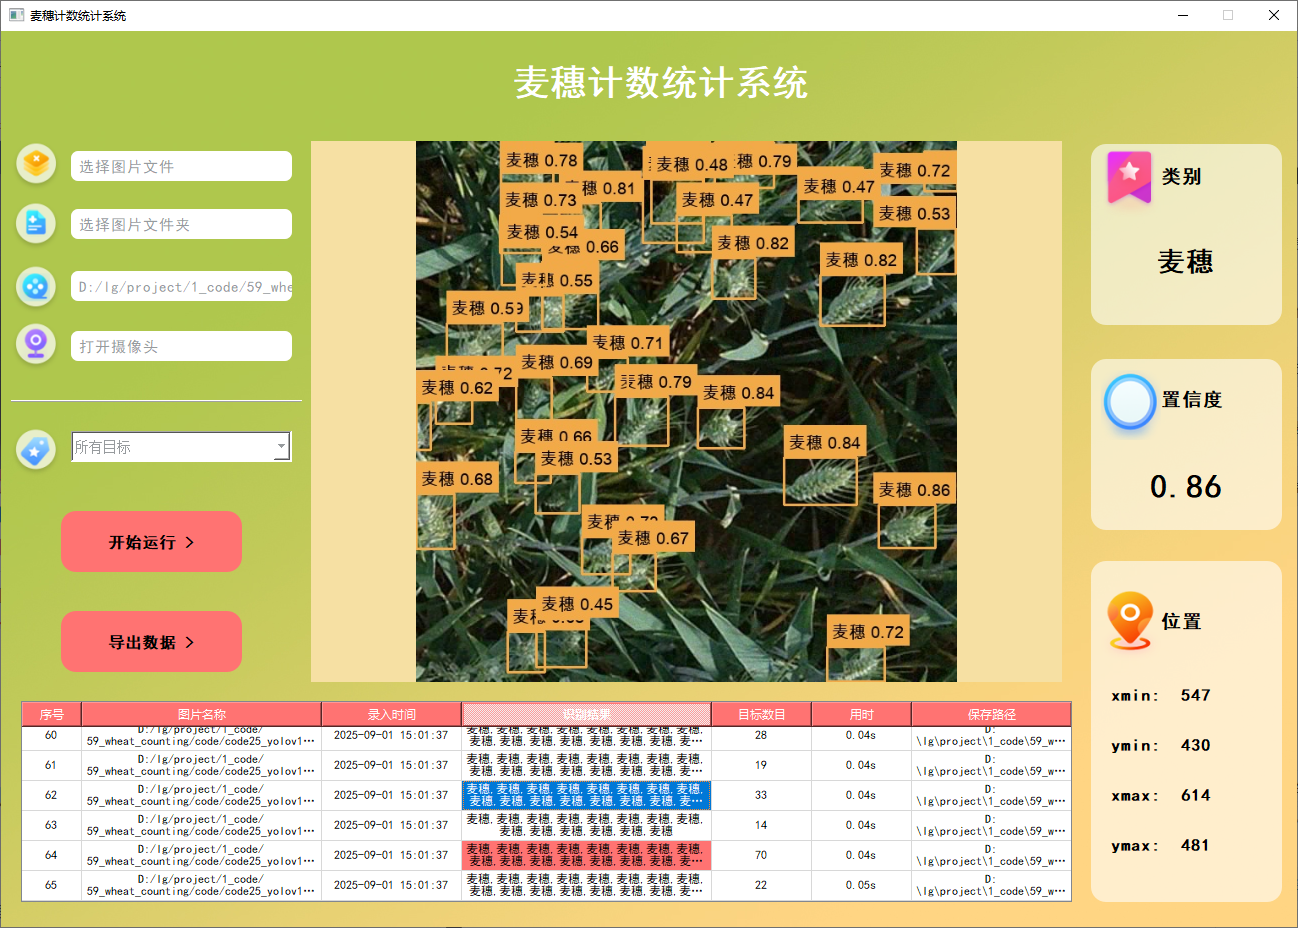This screenshot has width=1298, height=928.
Task: Click the 麦穗计数统计系统 page title
Action: tap(661, 83)
